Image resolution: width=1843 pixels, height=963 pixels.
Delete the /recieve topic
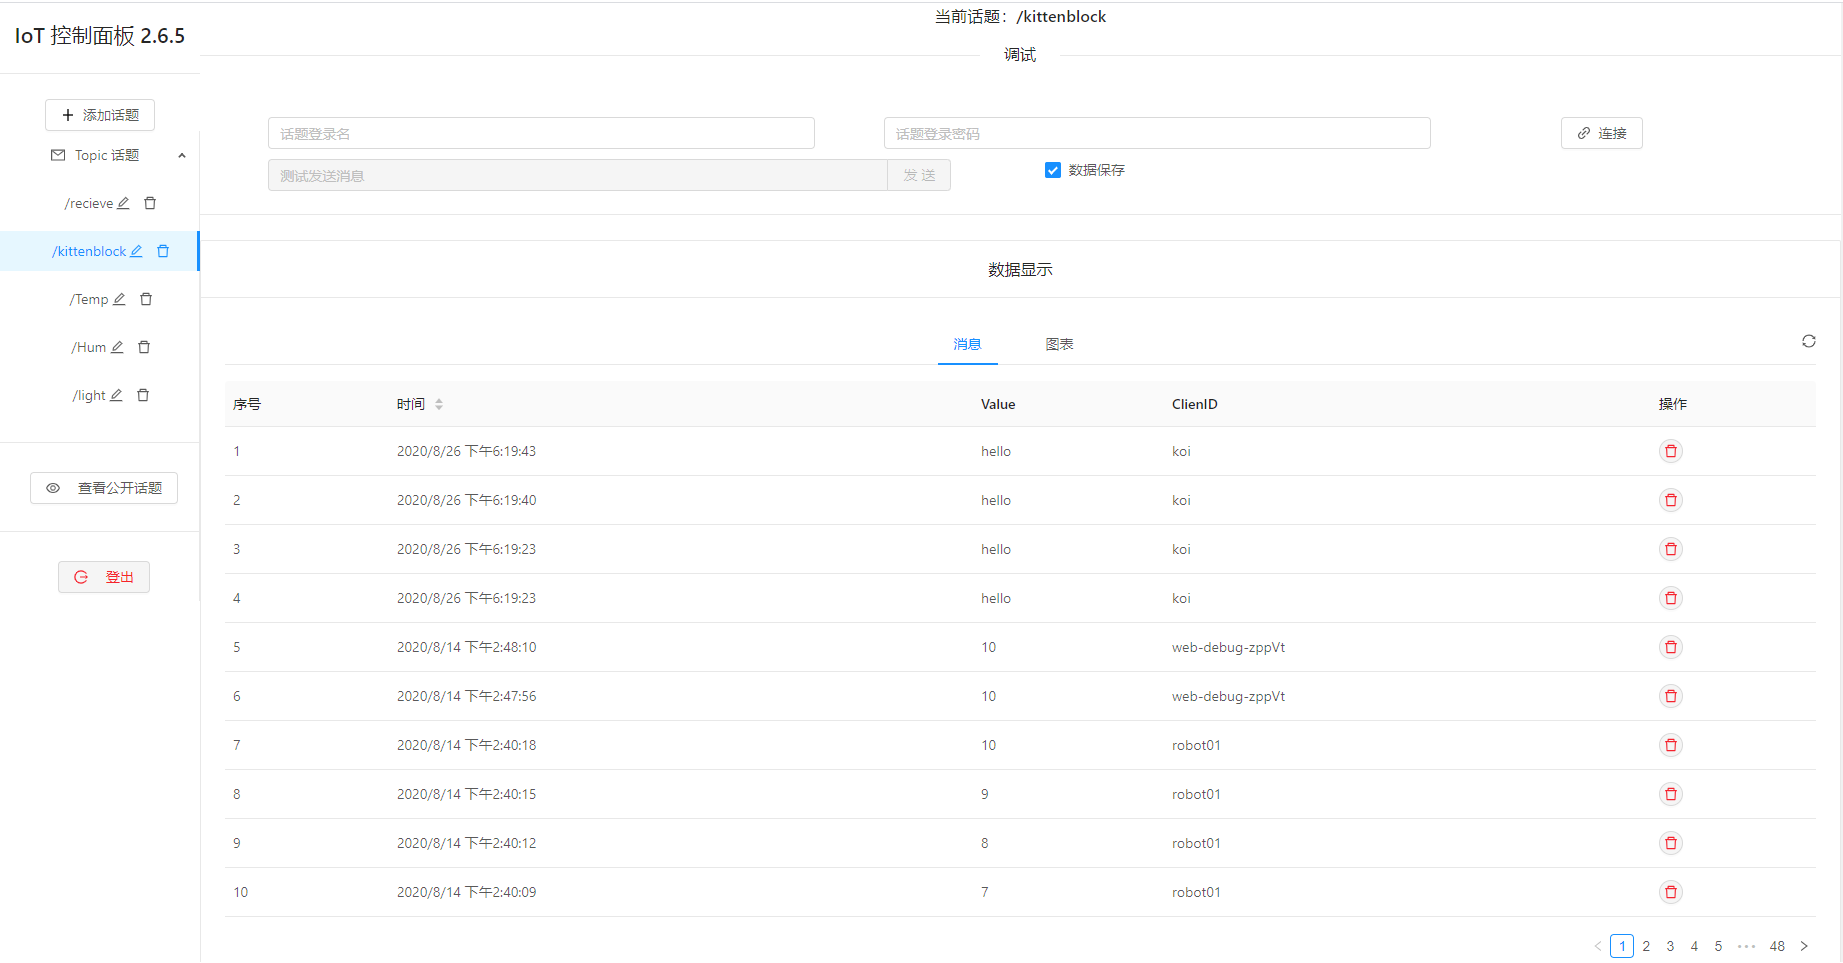point(150,203)
